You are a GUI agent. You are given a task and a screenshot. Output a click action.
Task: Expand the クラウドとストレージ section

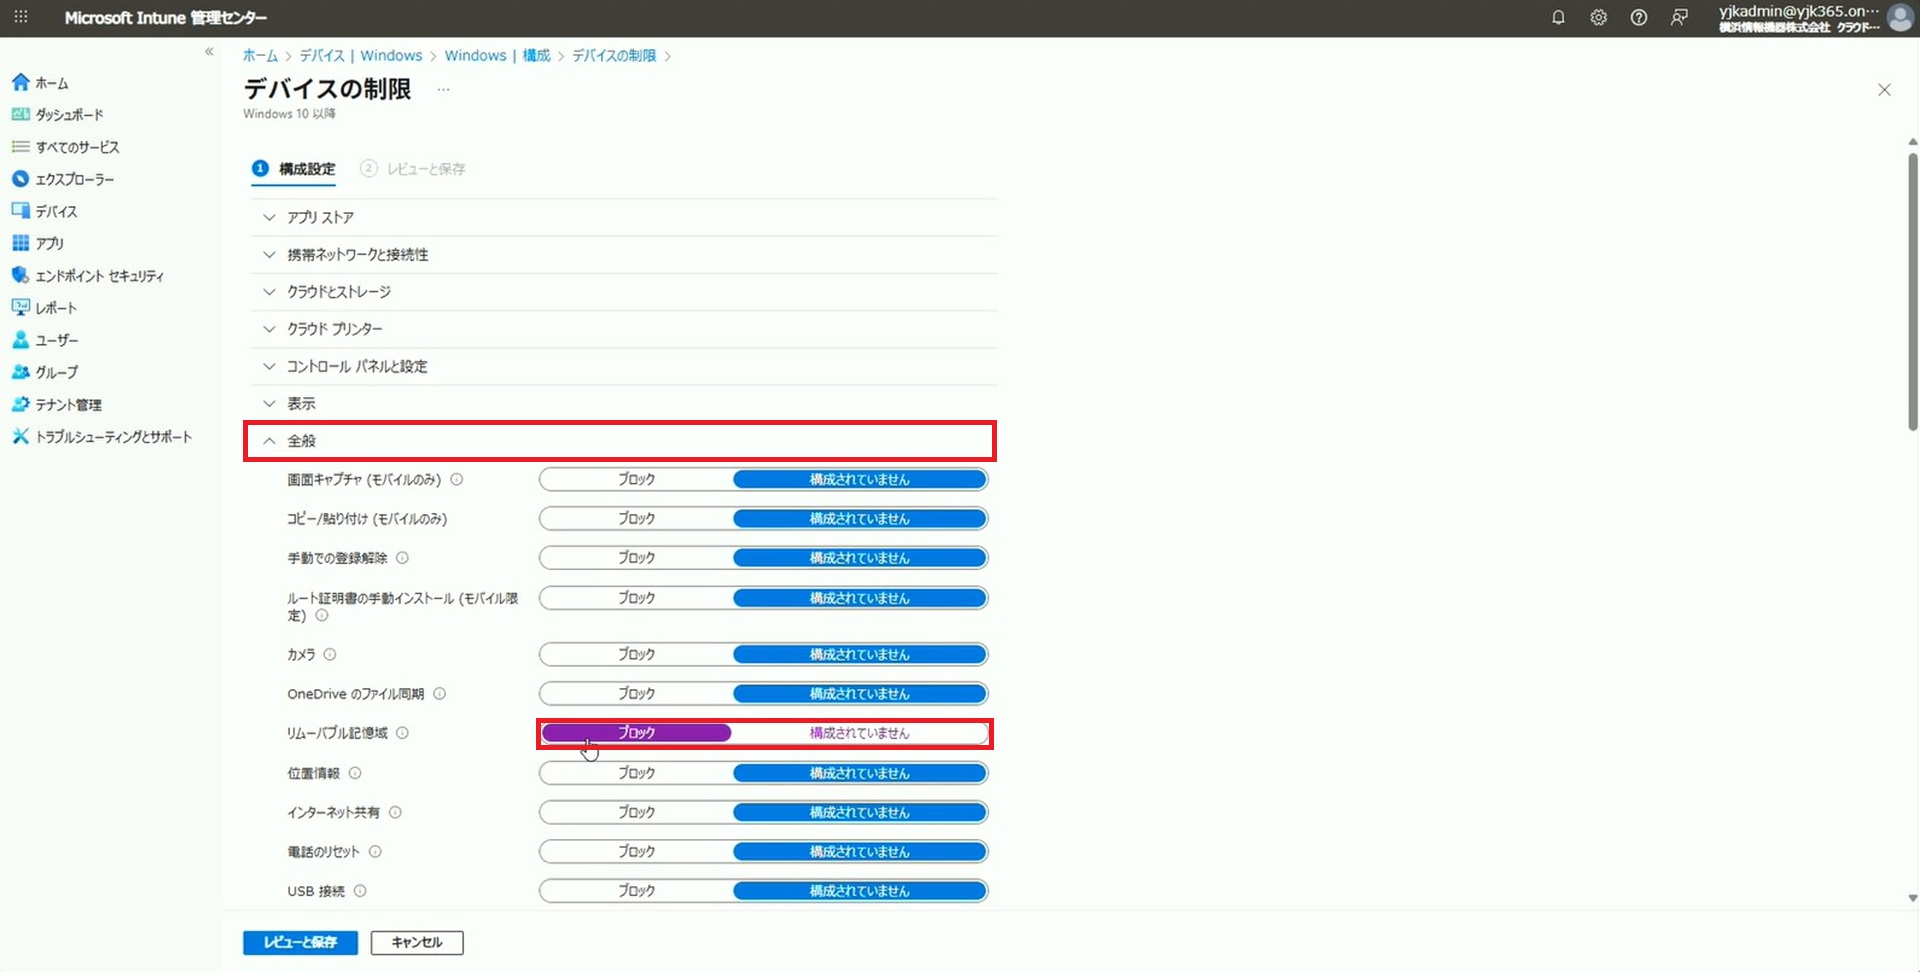click(338, 292)
